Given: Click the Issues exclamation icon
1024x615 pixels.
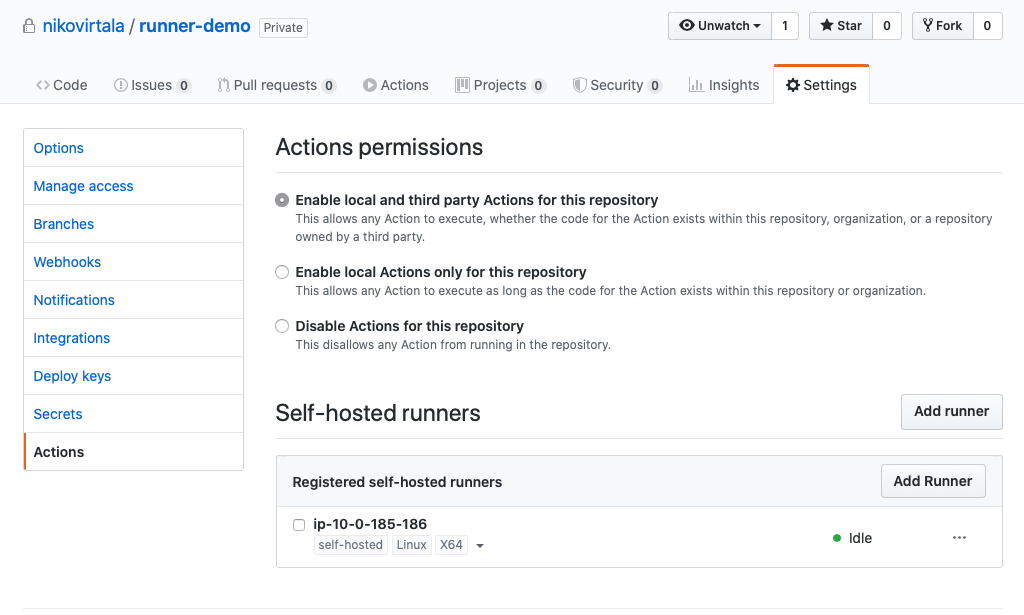Looking at the screenshot, I should point(121,85).
